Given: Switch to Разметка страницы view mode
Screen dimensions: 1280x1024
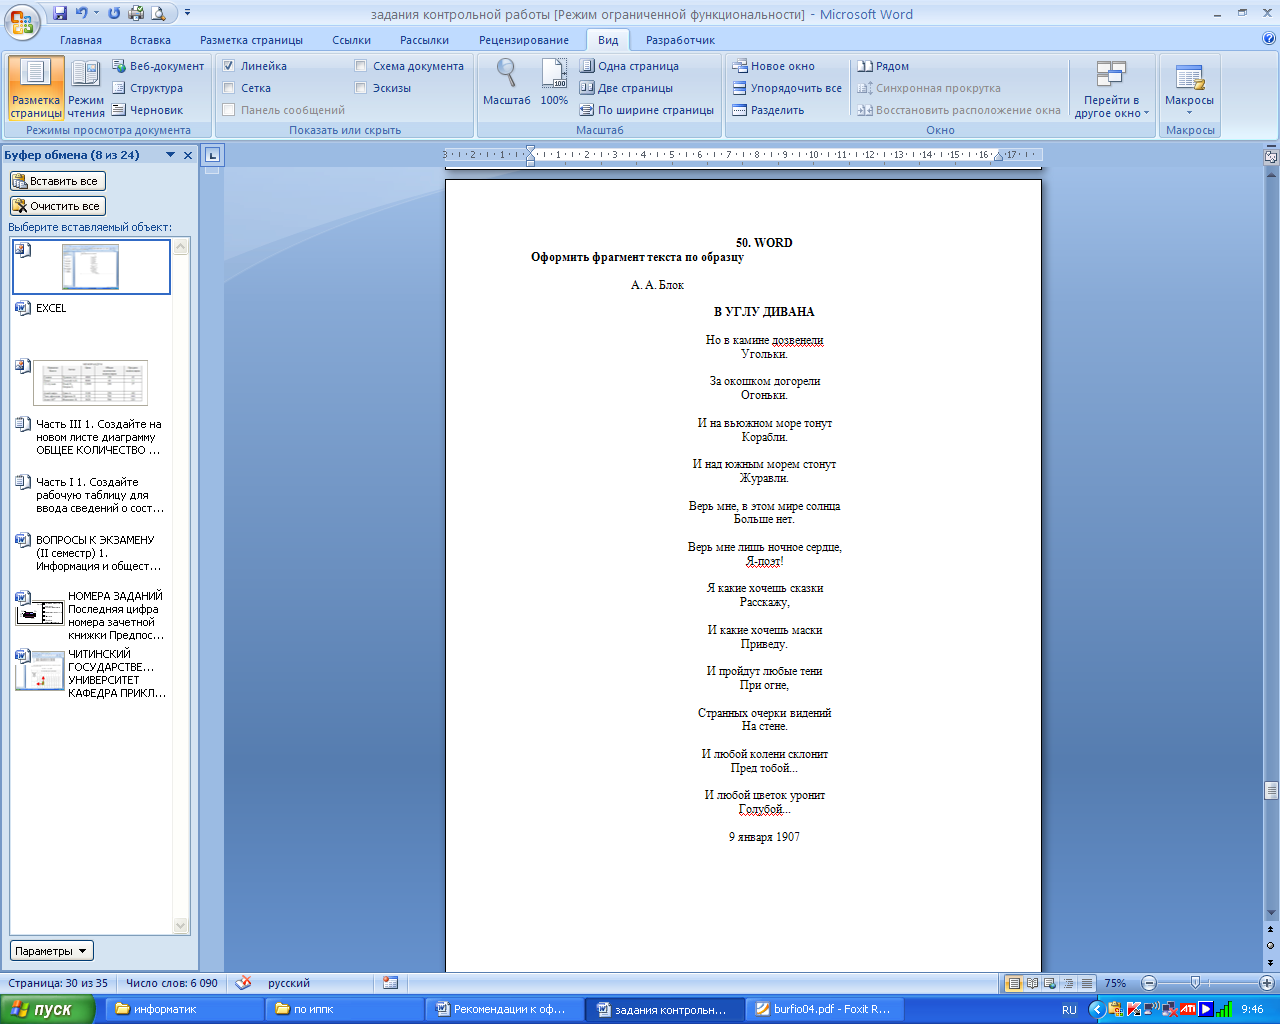Looking at the screenshot, I should click(36, 89).
